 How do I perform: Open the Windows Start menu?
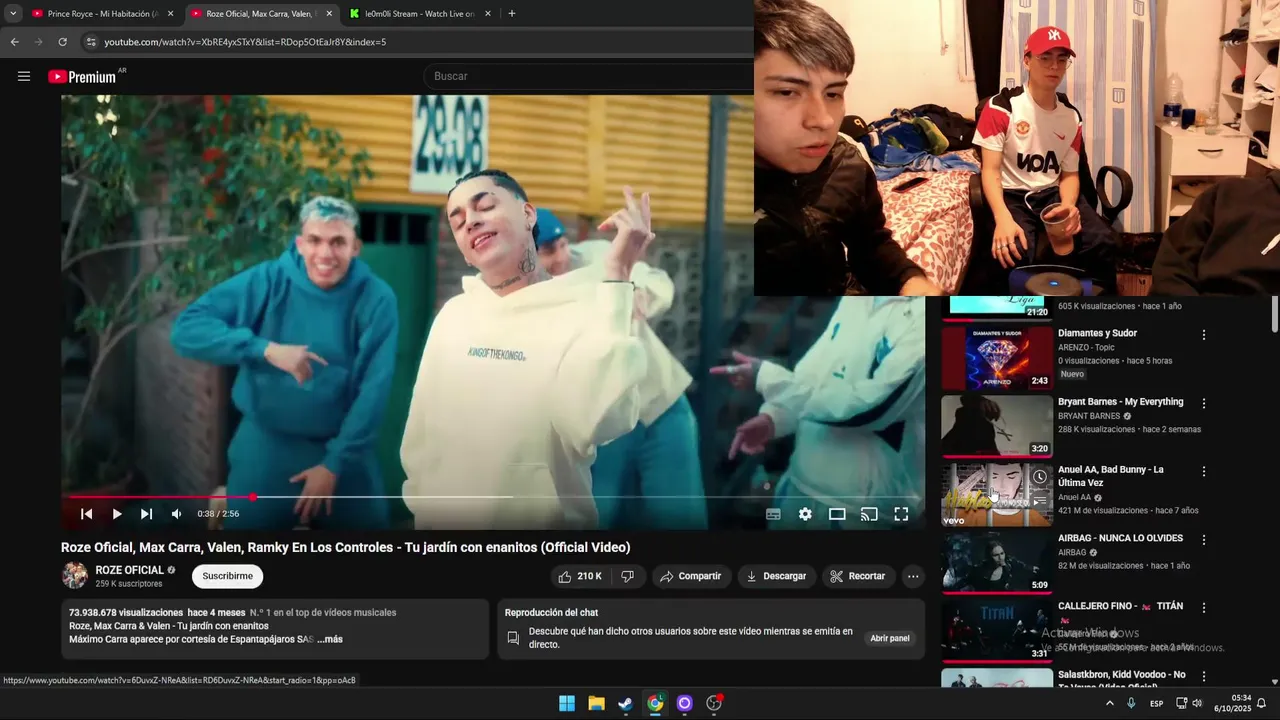(567, 703)
